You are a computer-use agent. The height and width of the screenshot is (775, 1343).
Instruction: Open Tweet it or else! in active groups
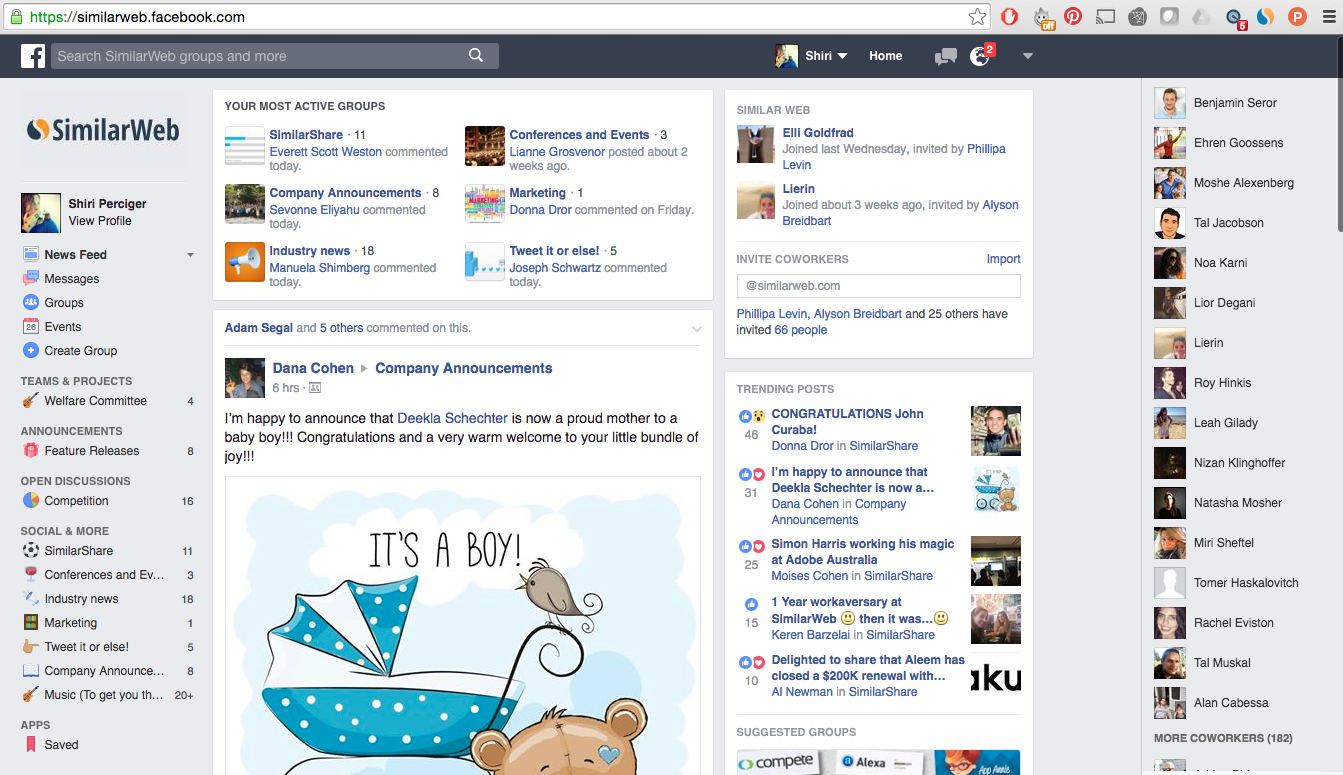(x=554, y=251)
